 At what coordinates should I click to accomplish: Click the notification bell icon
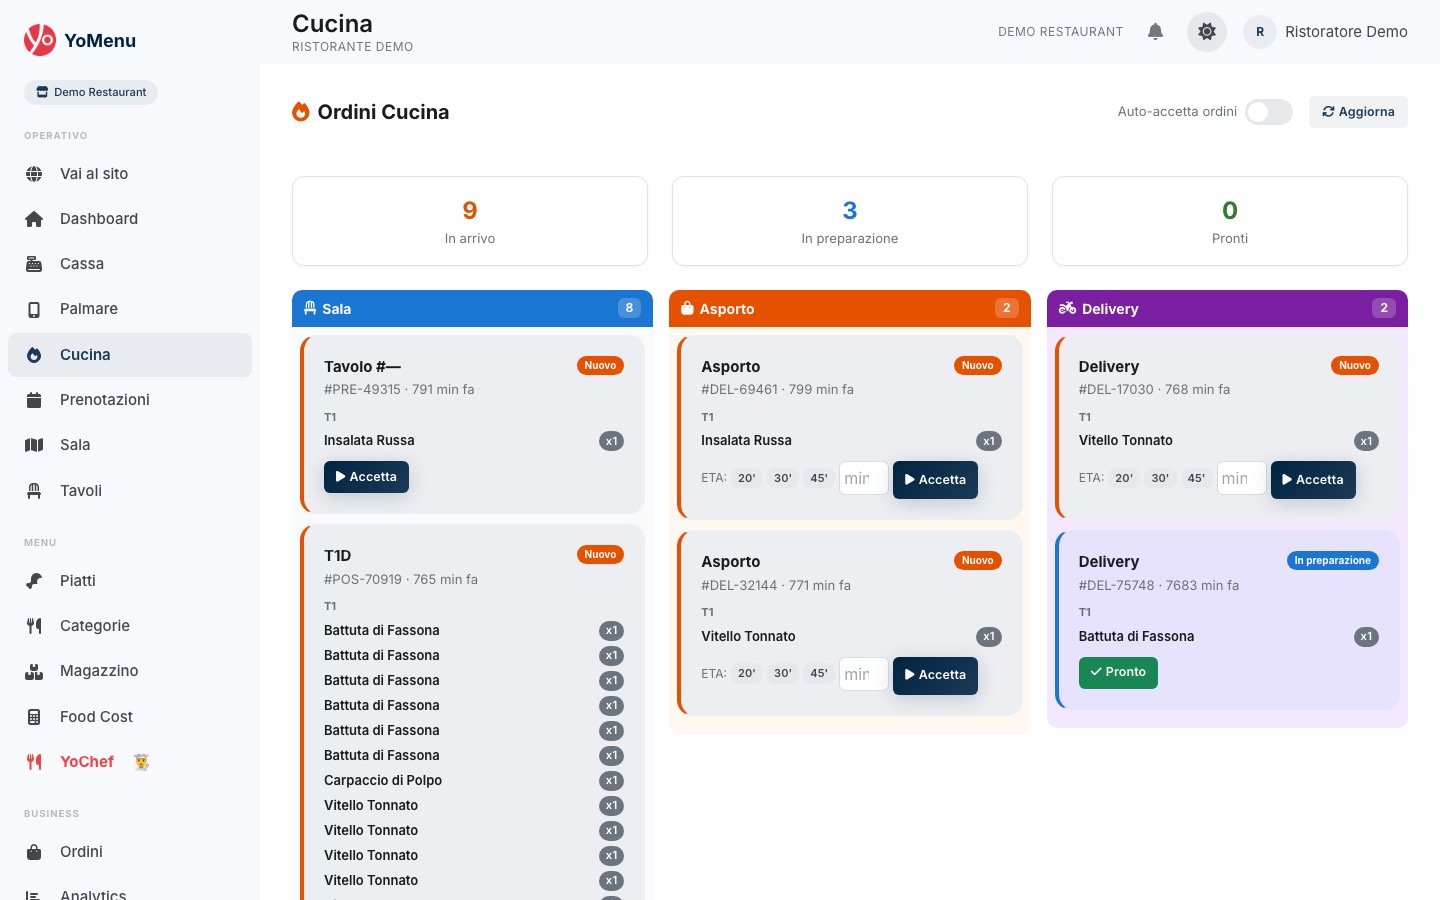click(x=1155, y=32)
